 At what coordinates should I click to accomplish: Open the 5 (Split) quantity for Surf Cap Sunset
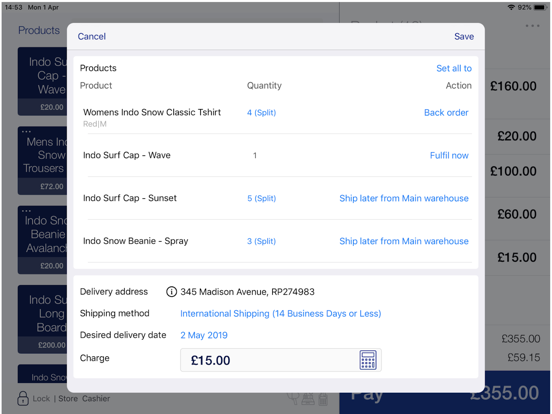(x=261, y=198)
